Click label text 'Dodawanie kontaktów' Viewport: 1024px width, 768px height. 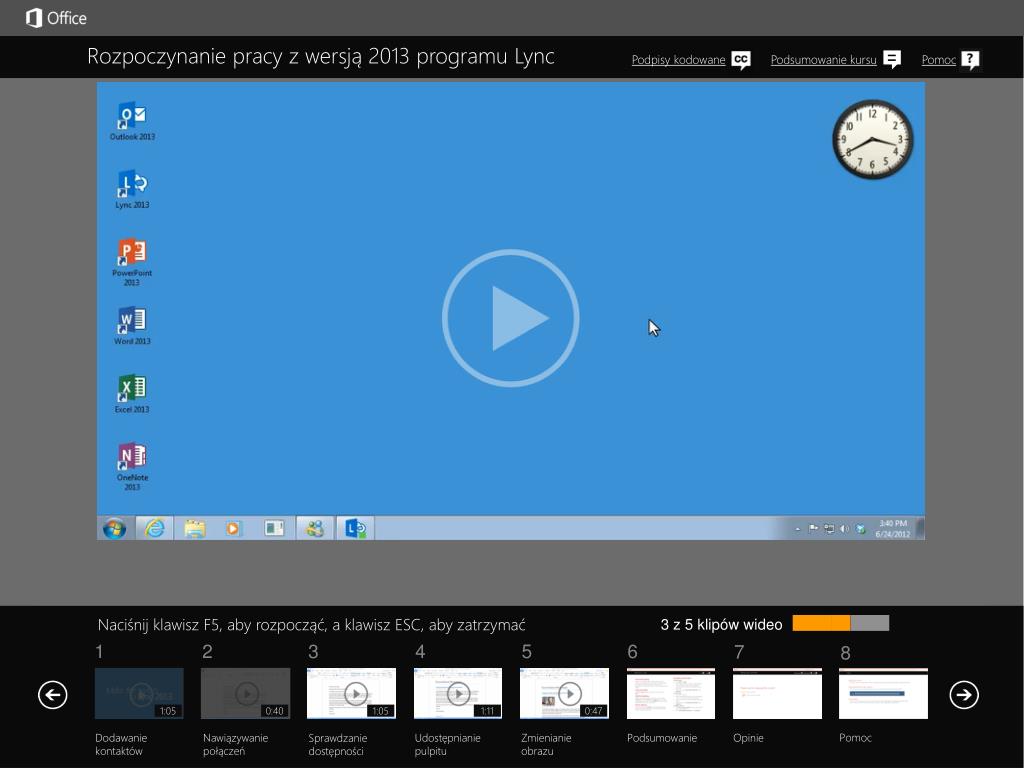click(x=121, y=744)
